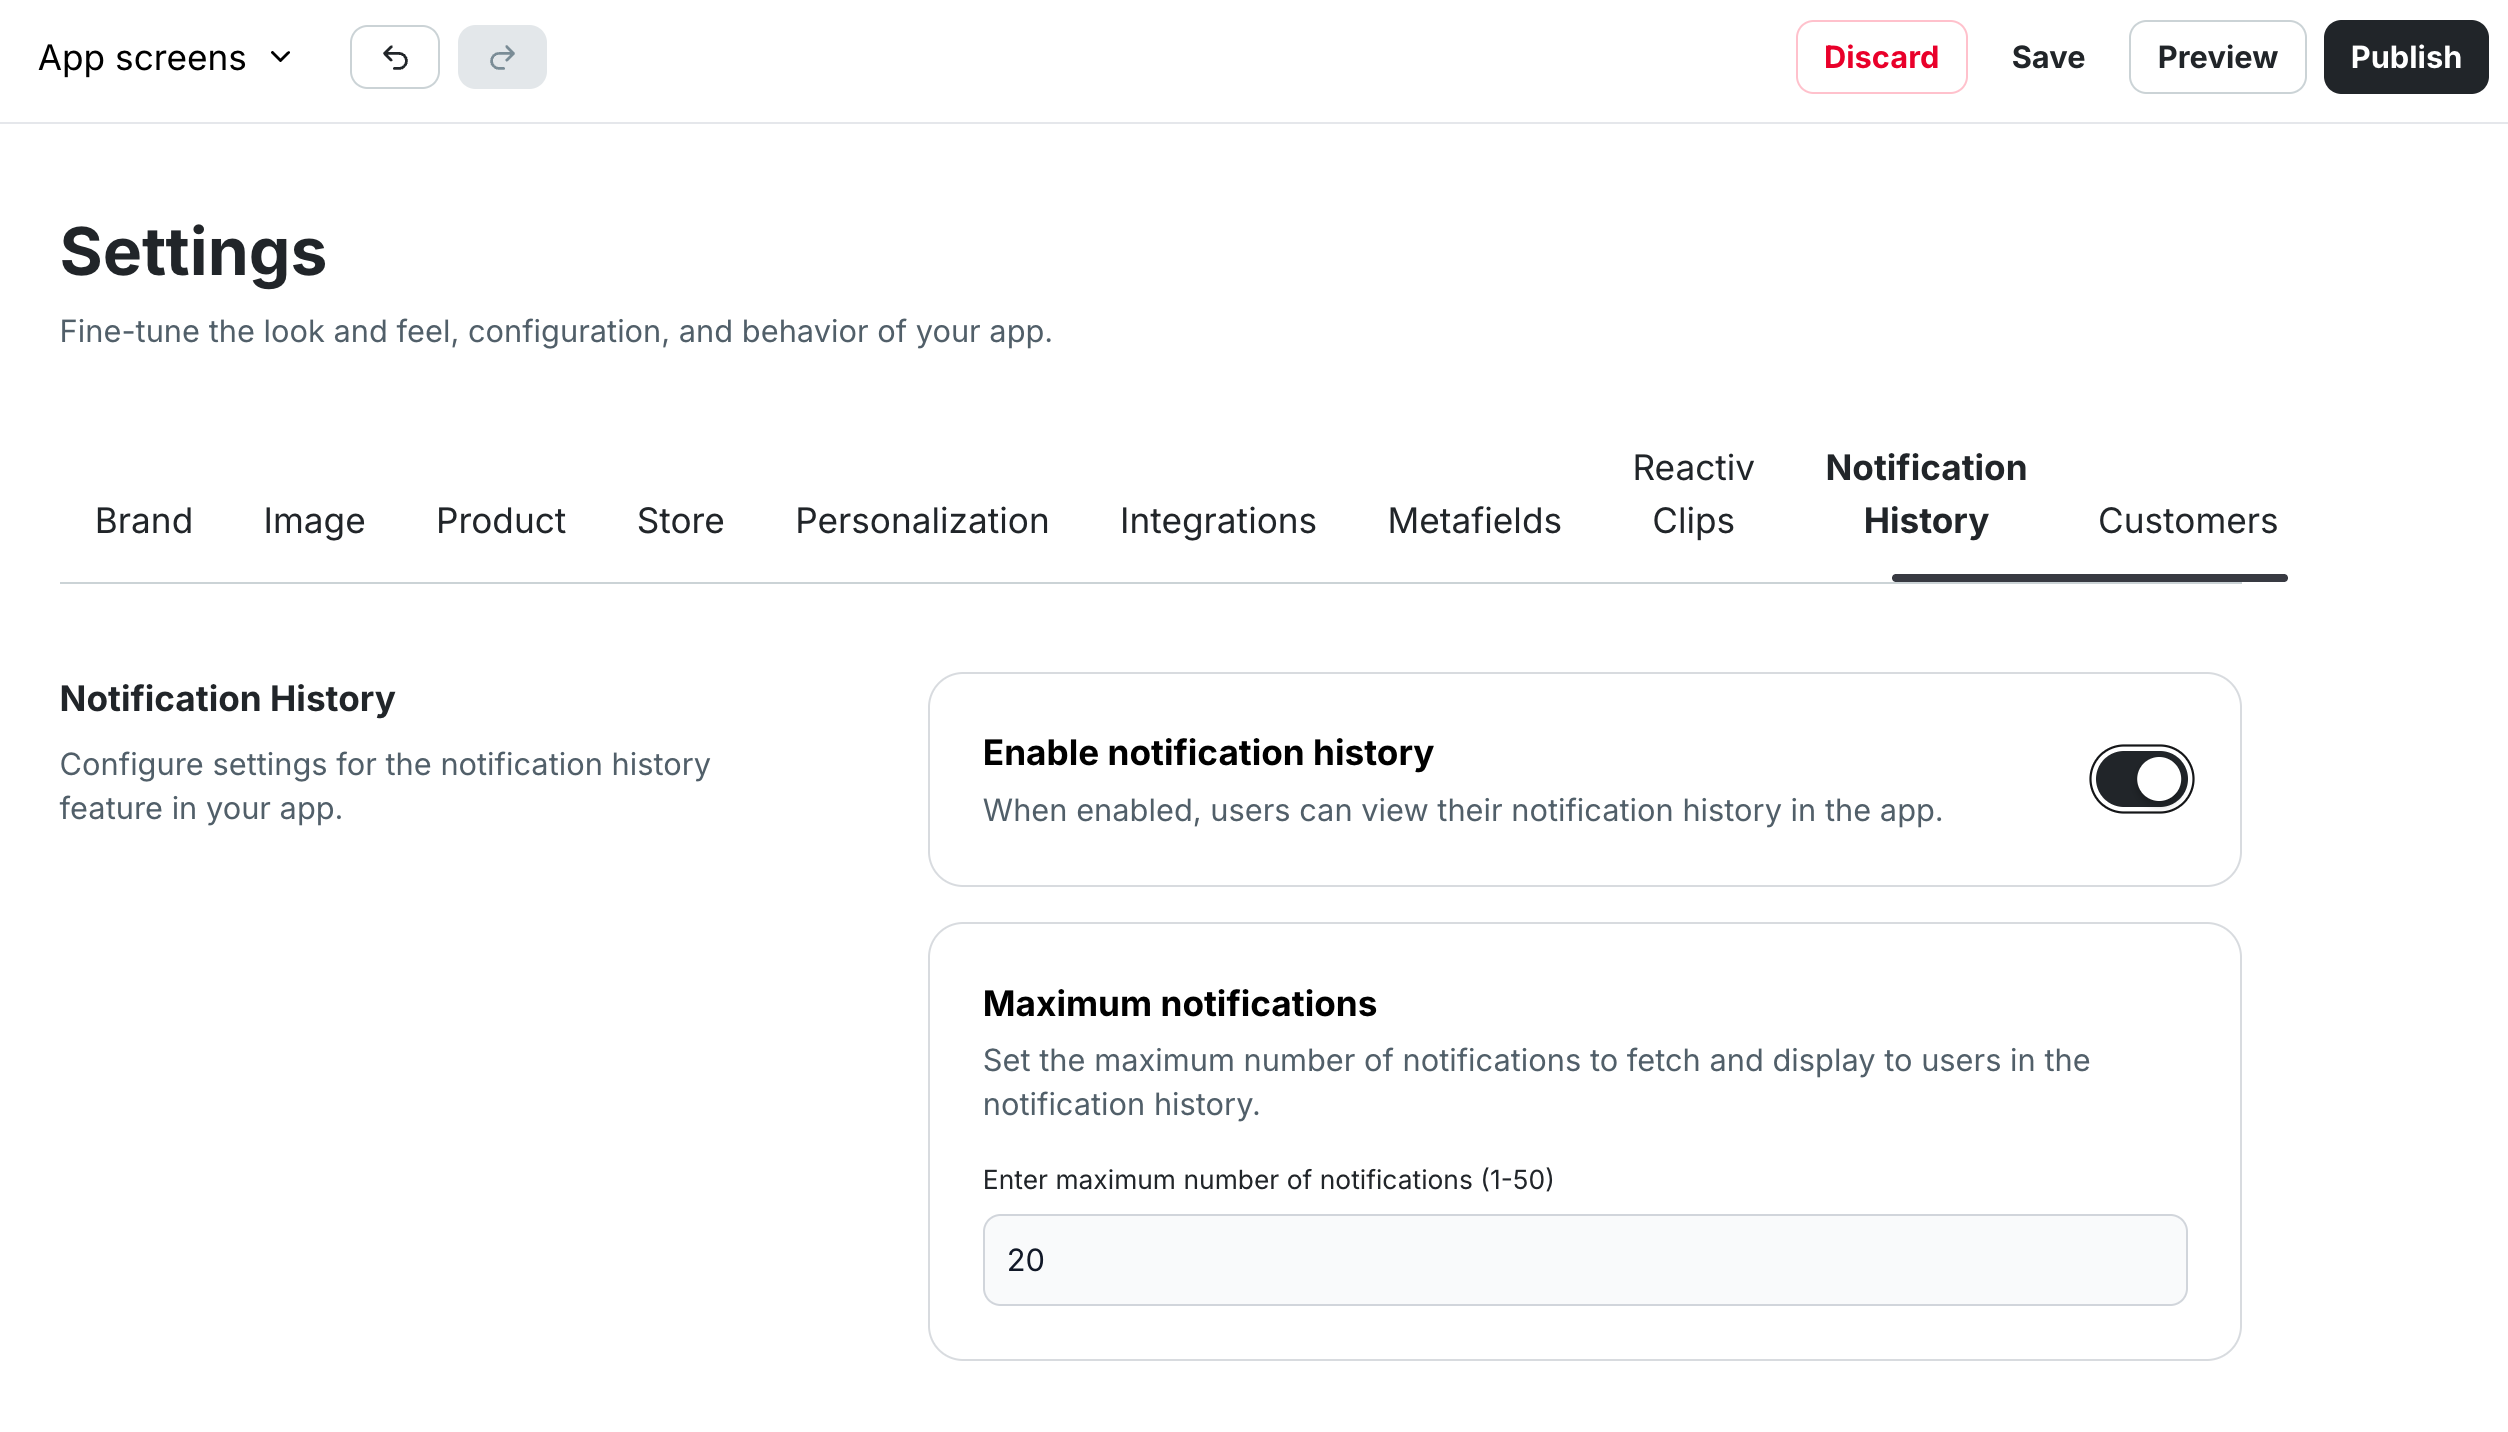Open the Image settings tab
This screenshot has width=2508, height=1432.
[x=314, y=521]
